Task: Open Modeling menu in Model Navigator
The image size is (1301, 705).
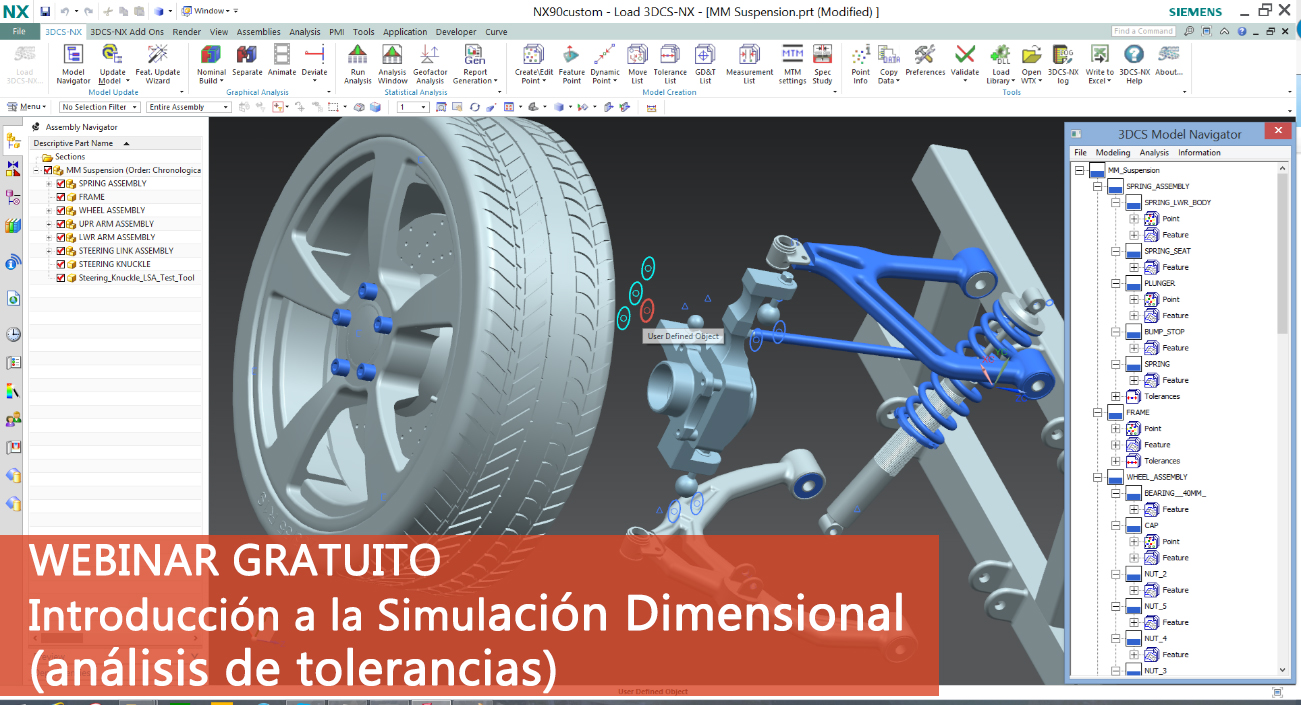Action: point(1113,153)
